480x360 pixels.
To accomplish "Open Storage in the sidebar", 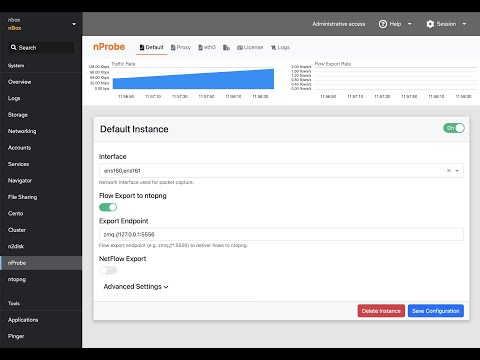I will (41, 115).
